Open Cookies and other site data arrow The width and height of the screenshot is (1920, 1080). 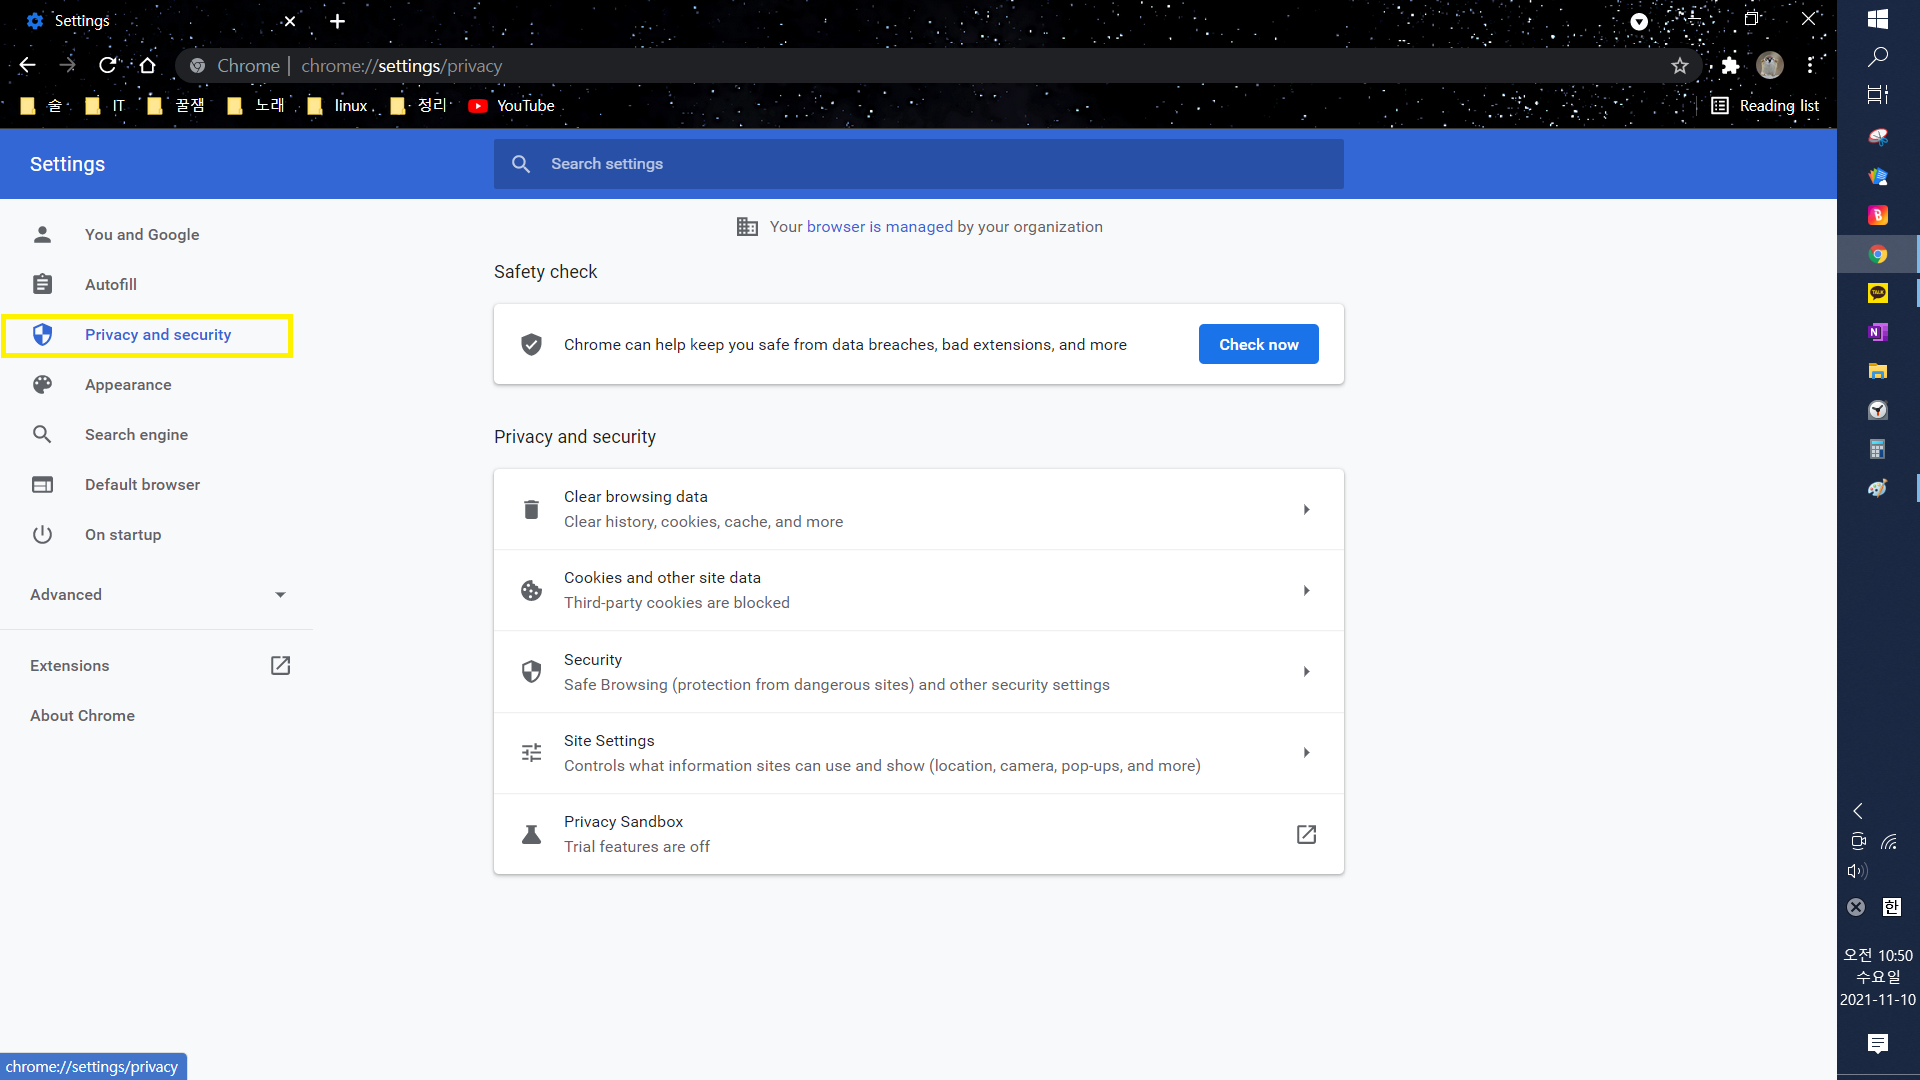point(1306,591)
